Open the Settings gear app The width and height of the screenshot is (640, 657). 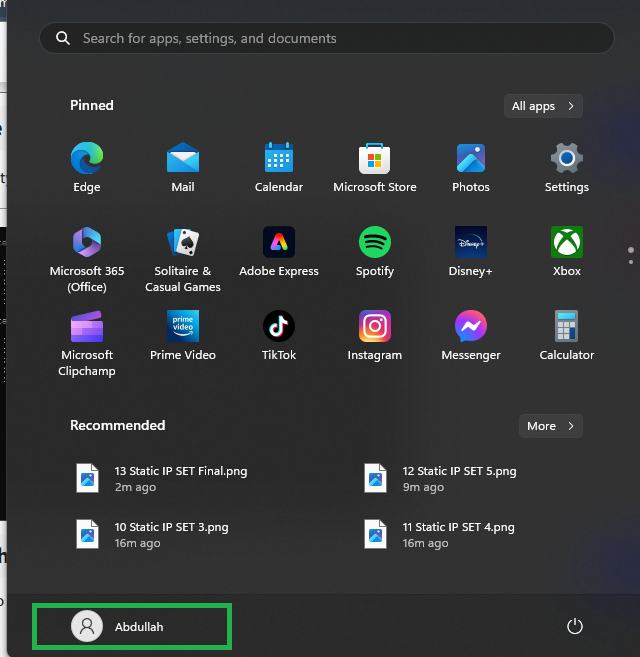pyautogui.click(x=567, y=167)
